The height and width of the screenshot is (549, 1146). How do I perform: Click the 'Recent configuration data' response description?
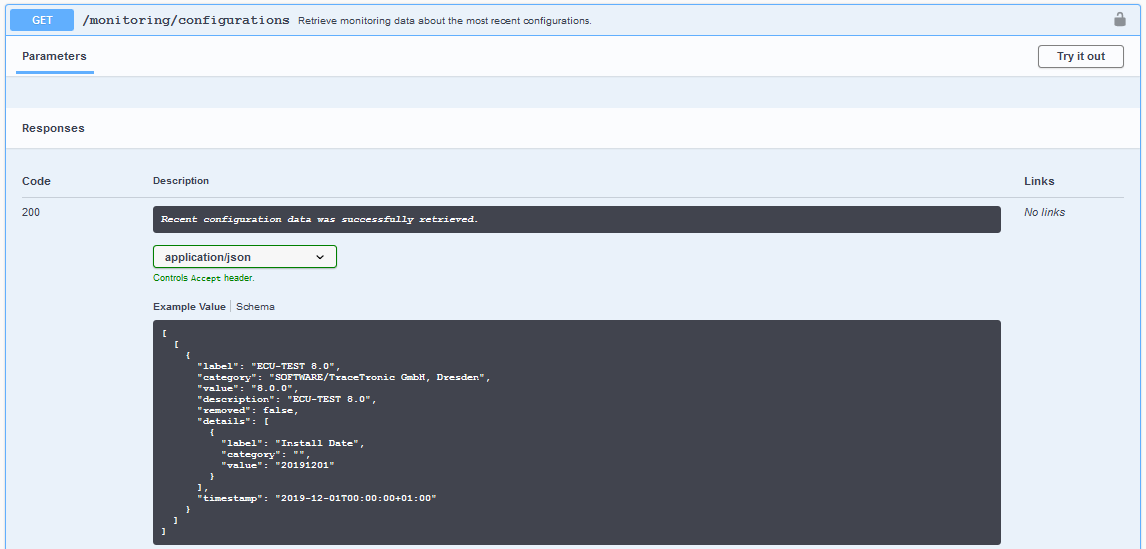click(319, 219)
